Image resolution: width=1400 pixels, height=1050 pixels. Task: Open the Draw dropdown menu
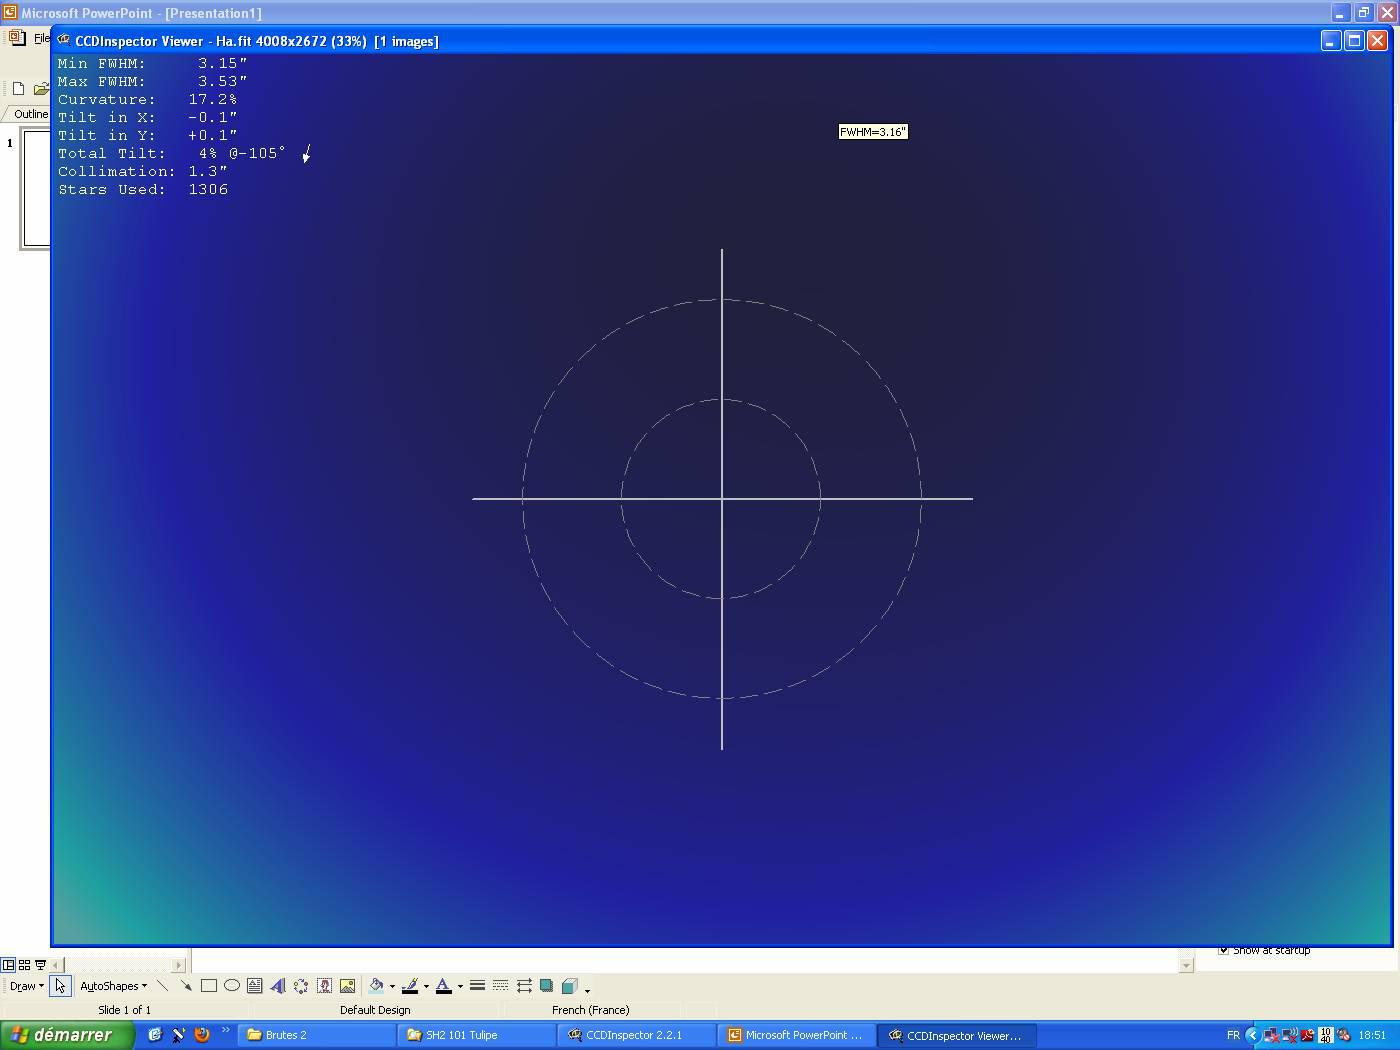(x=26, y=986)
